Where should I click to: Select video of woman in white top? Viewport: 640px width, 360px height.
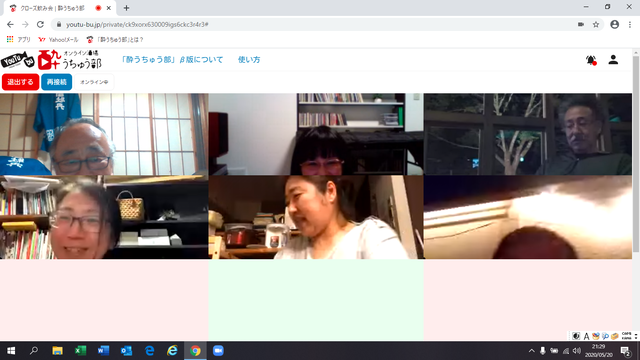pos(316,217)
